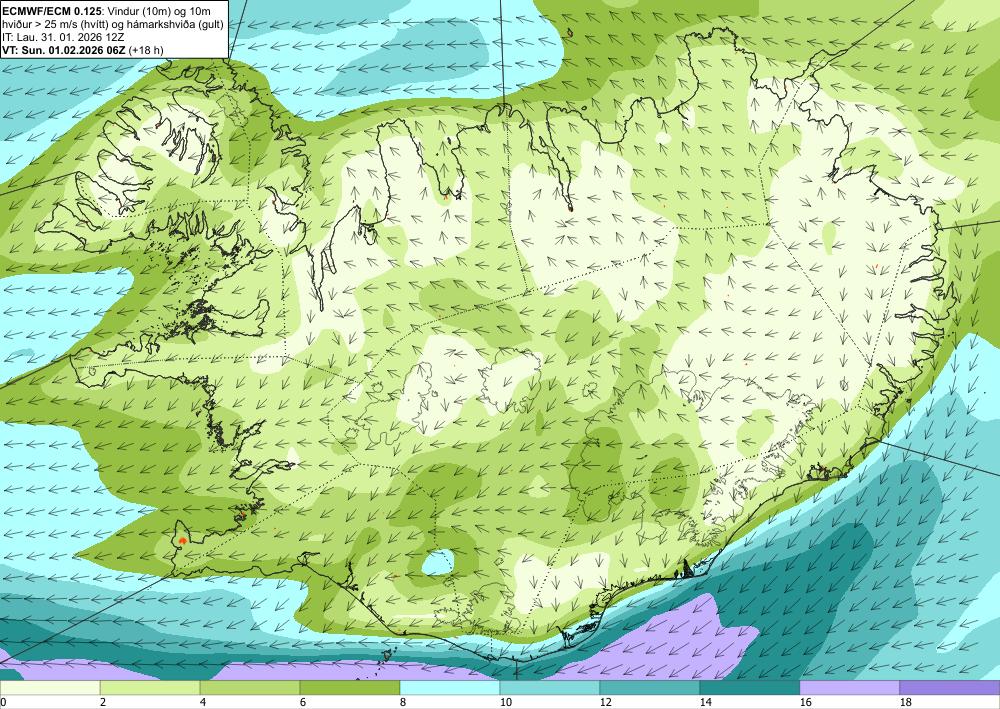Click the pale yellow 0–2 m/s legend swatch
1000x709 pixels.
pos(50,688)
